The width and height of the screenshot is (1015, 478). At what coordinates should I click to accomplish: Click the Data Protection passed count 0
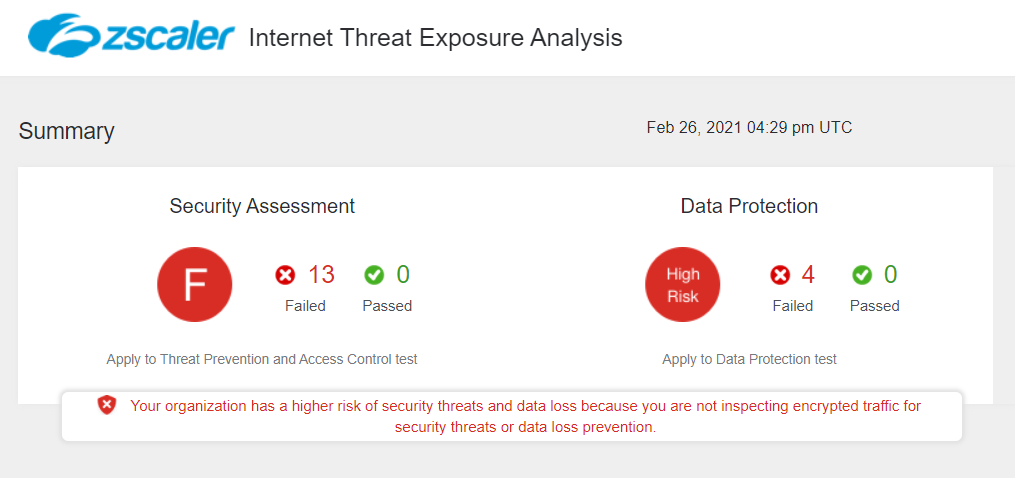890,275
